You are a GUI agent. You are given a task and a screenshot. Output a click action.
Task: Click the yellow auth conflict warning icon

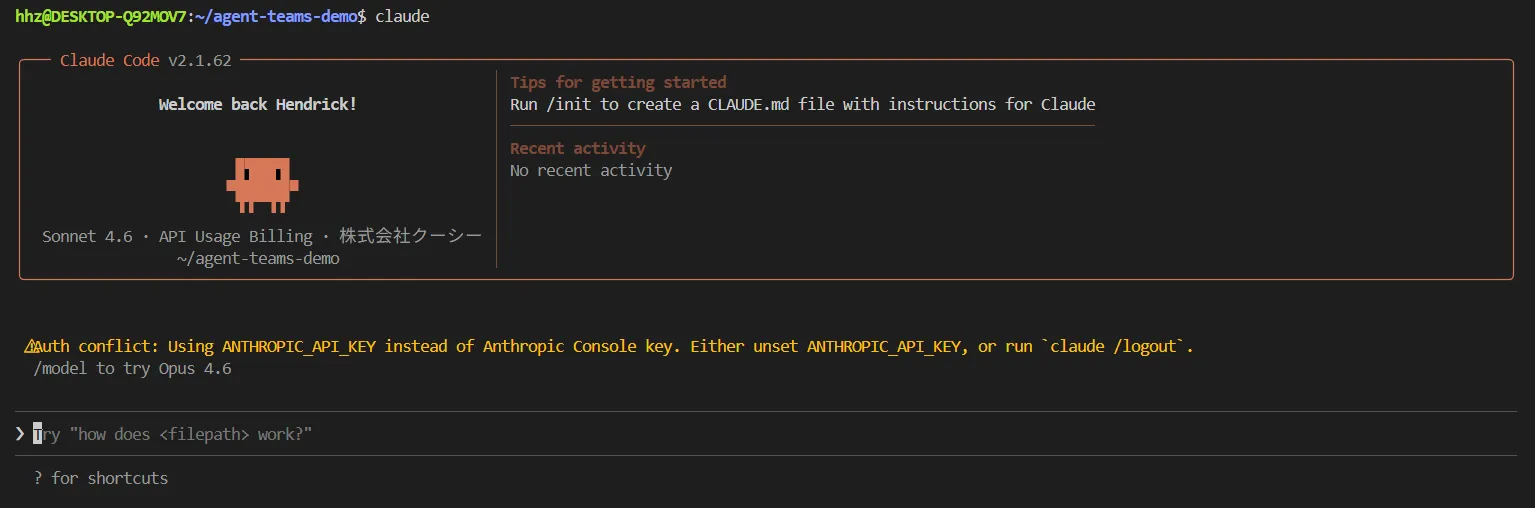(x=32, y=347)
